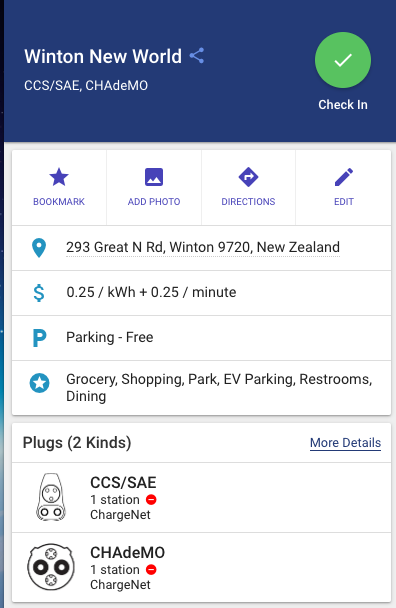Click the location pin icon
This screenshot has height=608, width=396.
click(x=39, y=248)
